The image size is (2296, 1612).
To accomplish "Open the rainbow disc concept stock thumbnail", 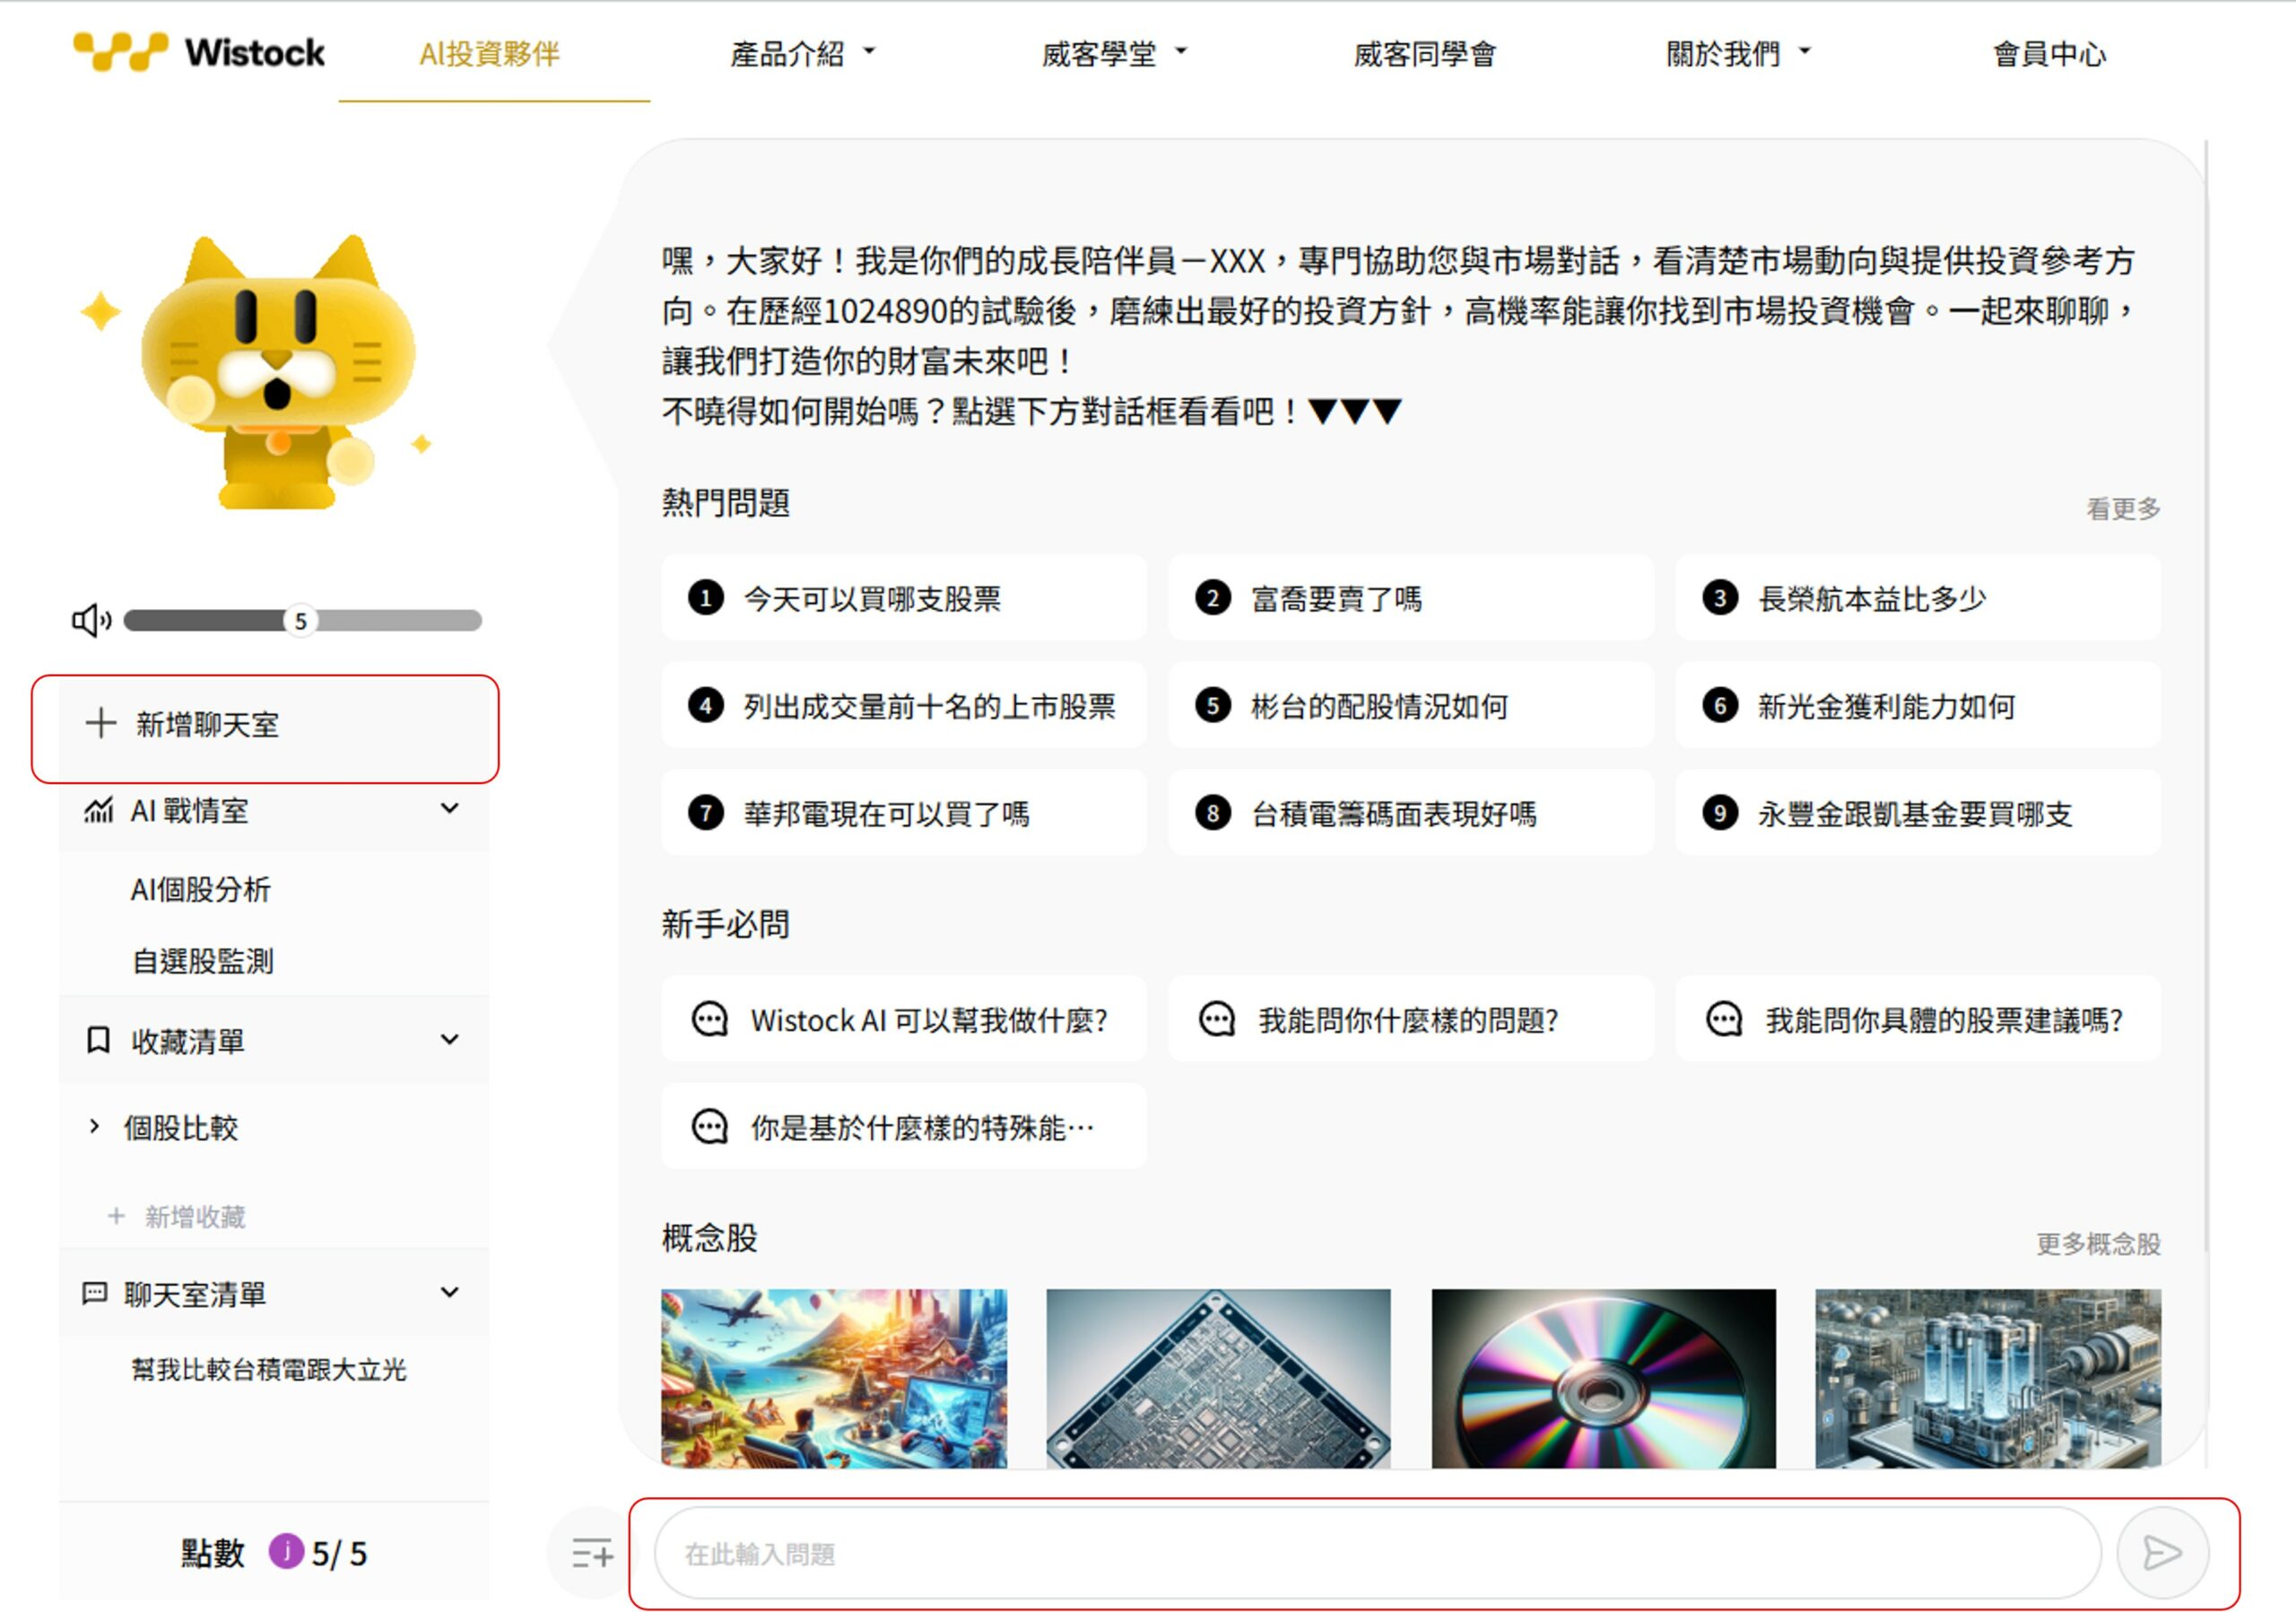I will [1603, 1378].
